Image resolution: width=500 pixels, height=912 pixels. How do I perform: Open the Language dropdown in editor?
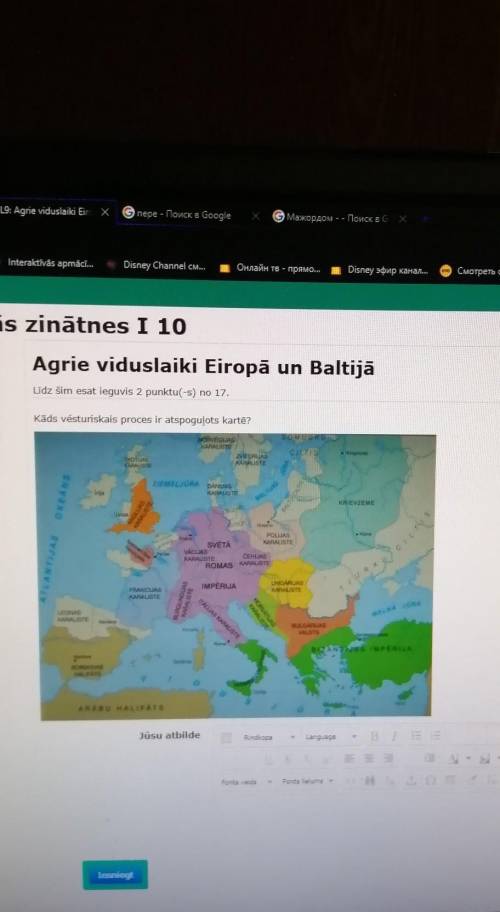click(x=330, y=737)
